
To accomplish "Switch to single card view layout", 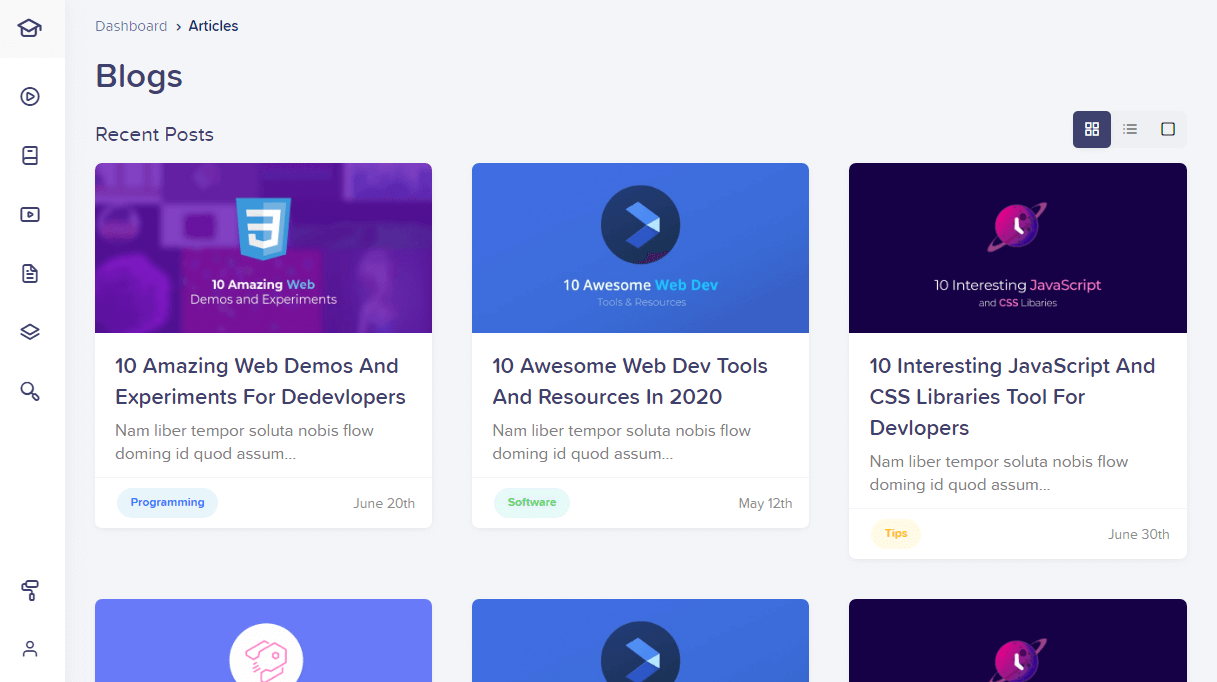I will click(1167, 129).
